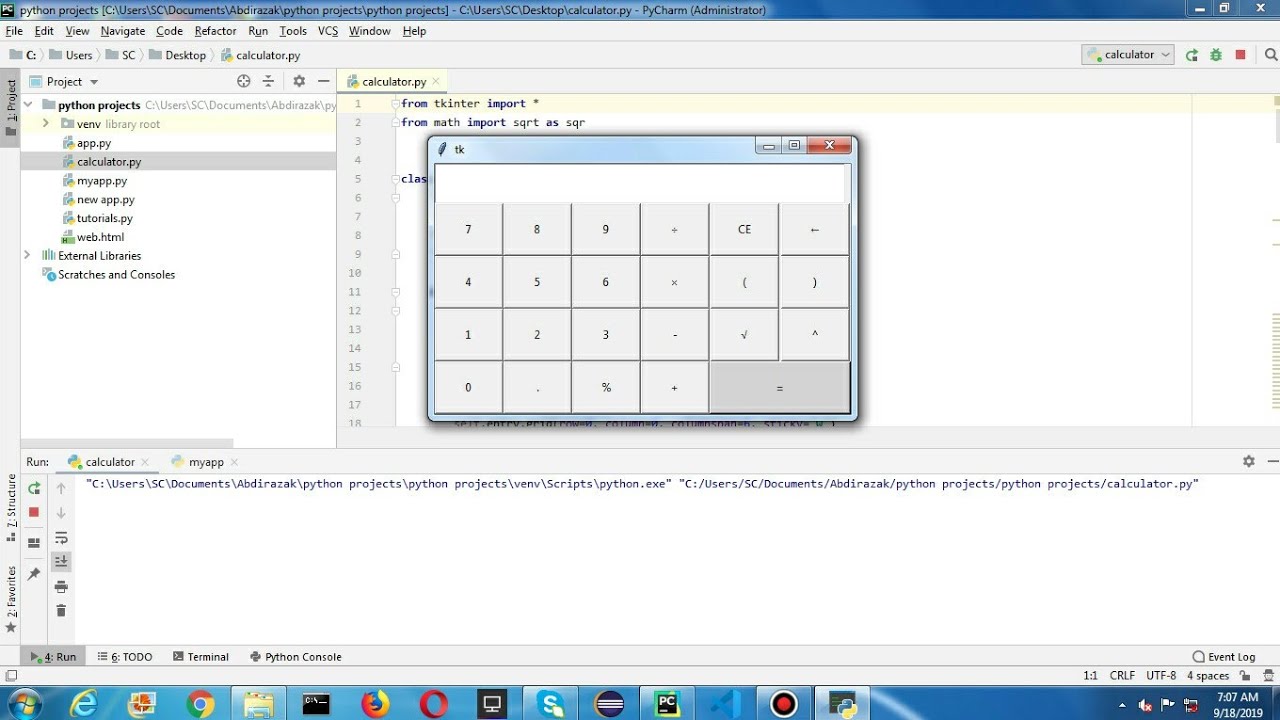
Task: Close the calculator.py editor tab
Action: 436,81
